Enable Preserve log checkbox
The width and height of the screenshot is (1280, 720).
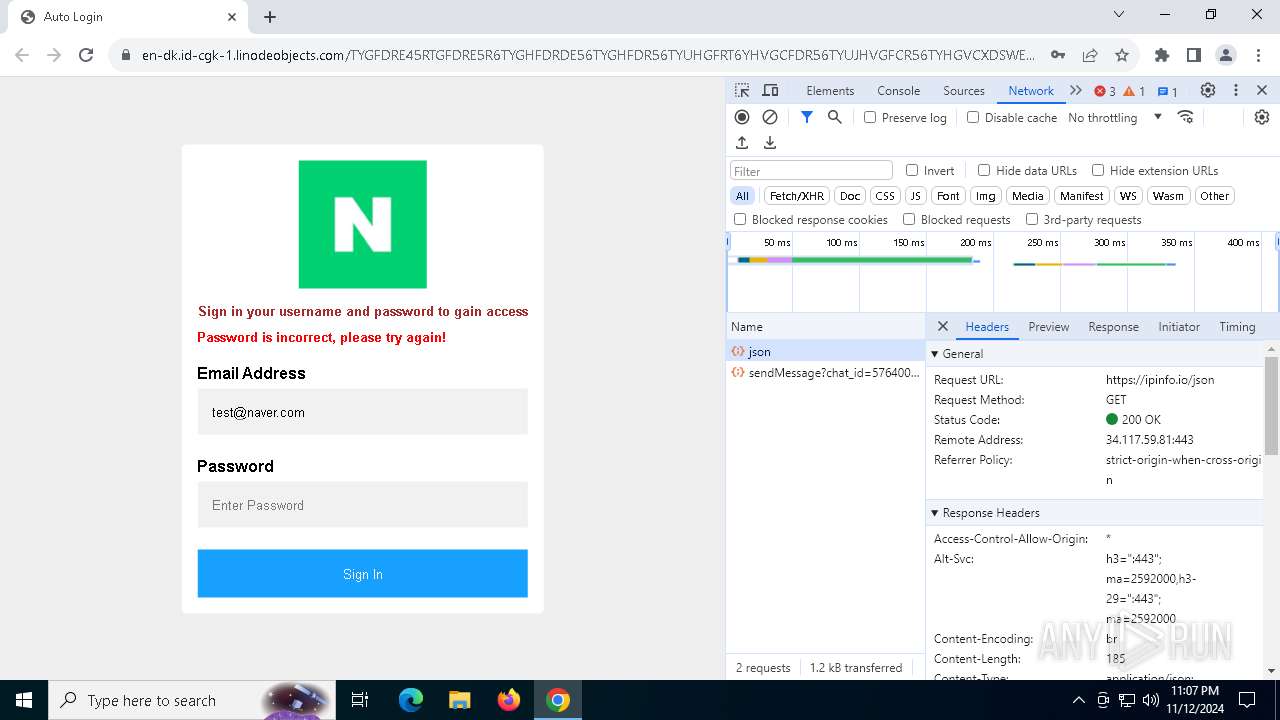click(x=870, y=117)
